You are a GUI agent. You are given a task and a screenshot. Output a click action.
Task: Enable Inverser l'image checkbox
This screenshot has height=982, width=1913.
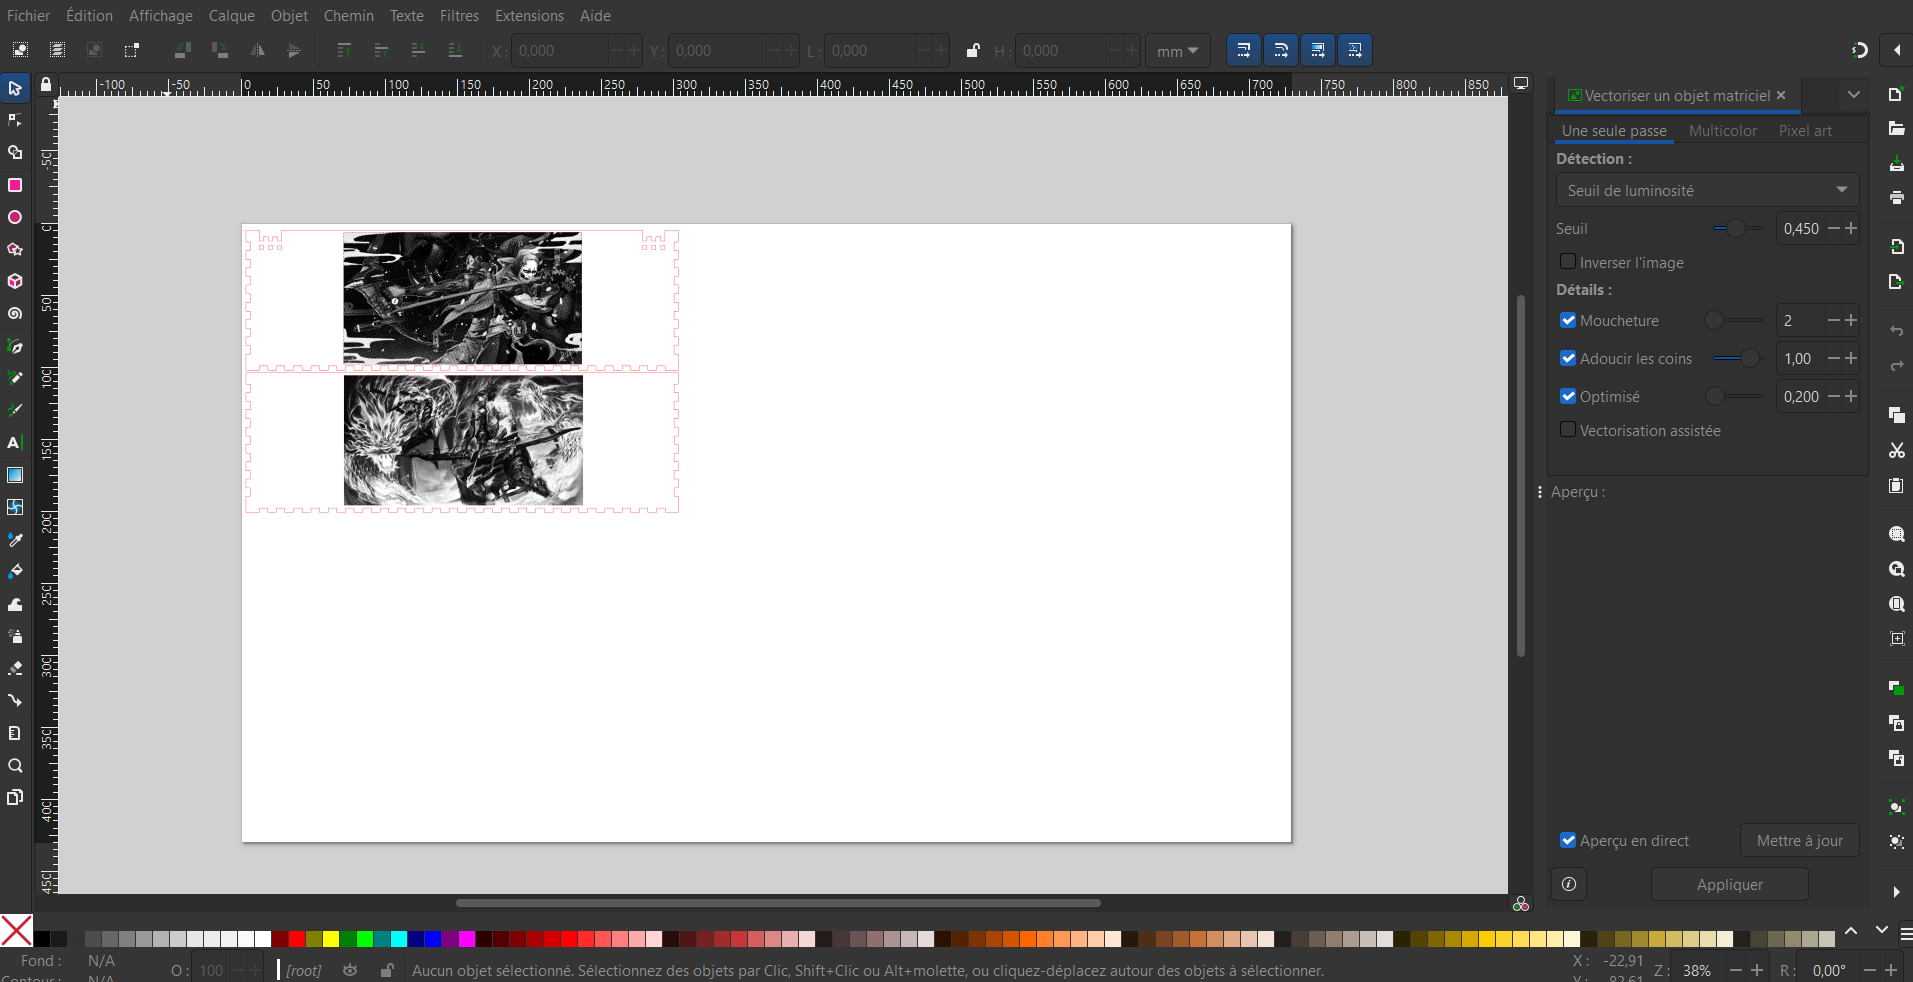click(x=1567, y=262)
